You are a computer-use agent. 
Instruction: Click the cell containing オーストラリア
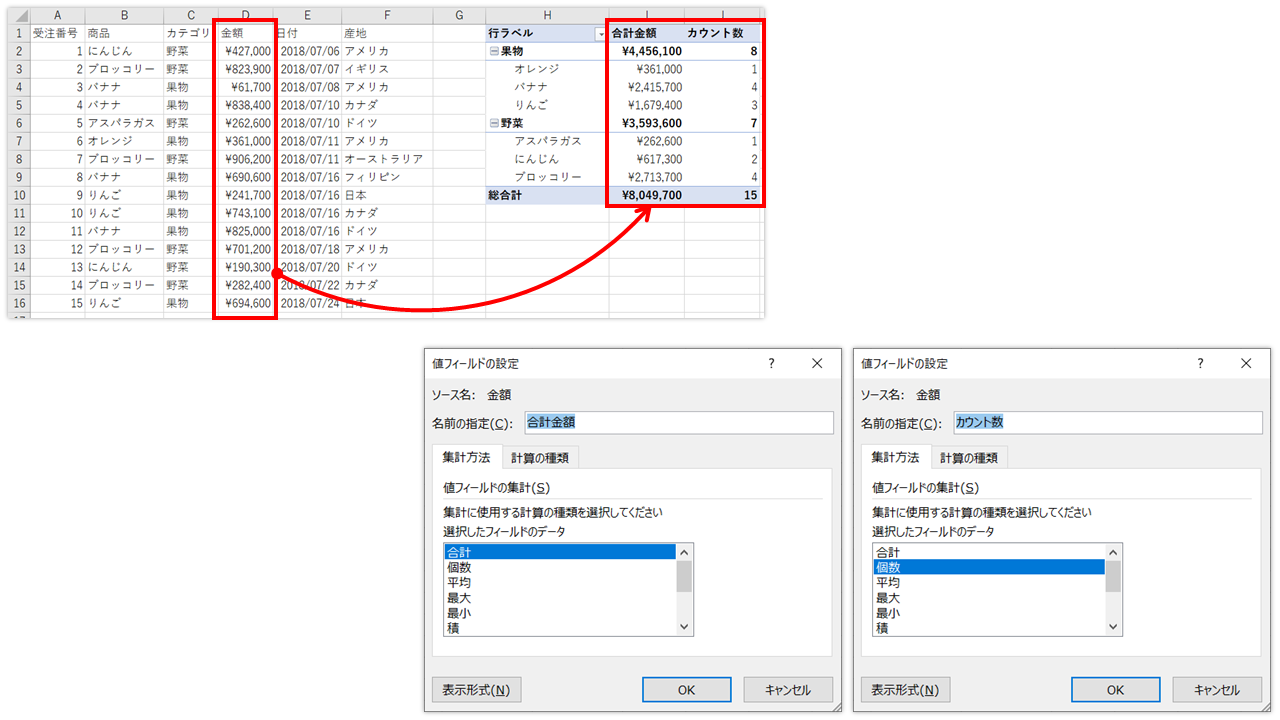point(386,159)
